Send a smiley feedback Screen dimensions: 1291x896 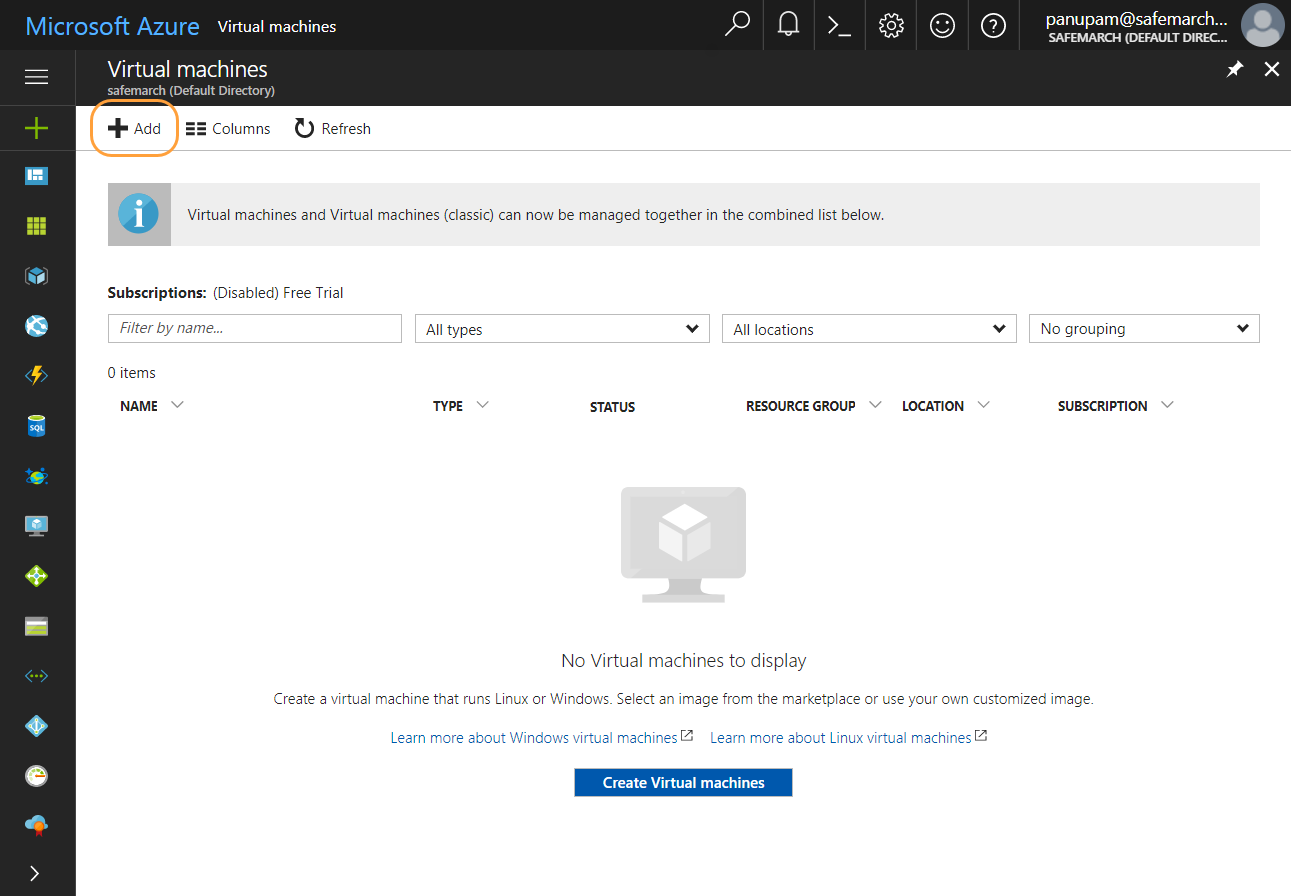click(941, 25)
